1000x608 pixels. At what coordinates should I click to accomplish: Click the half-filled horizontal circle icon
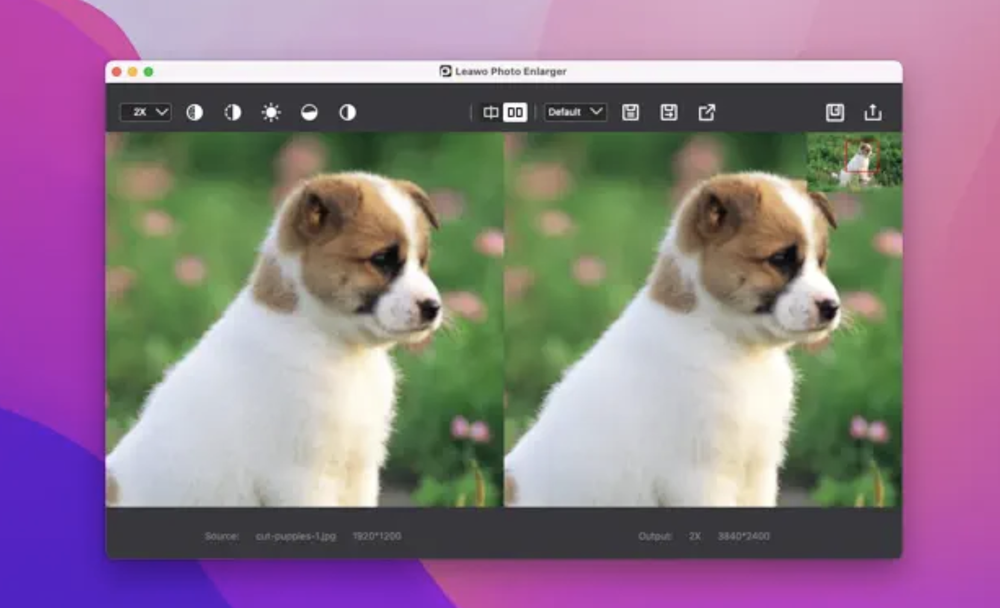(x=309, y=113)
